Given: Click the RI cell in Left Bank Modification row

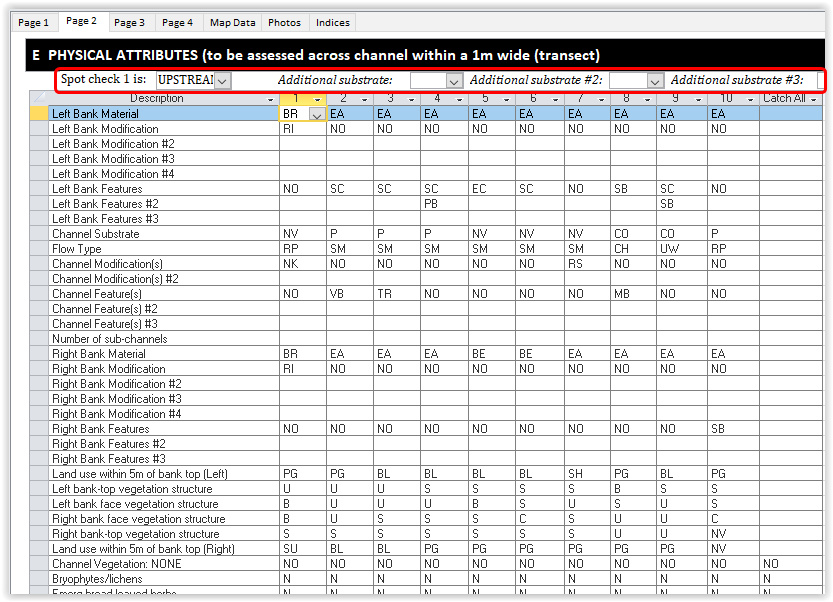Looking at the screenshot, I should coord(303,129).
